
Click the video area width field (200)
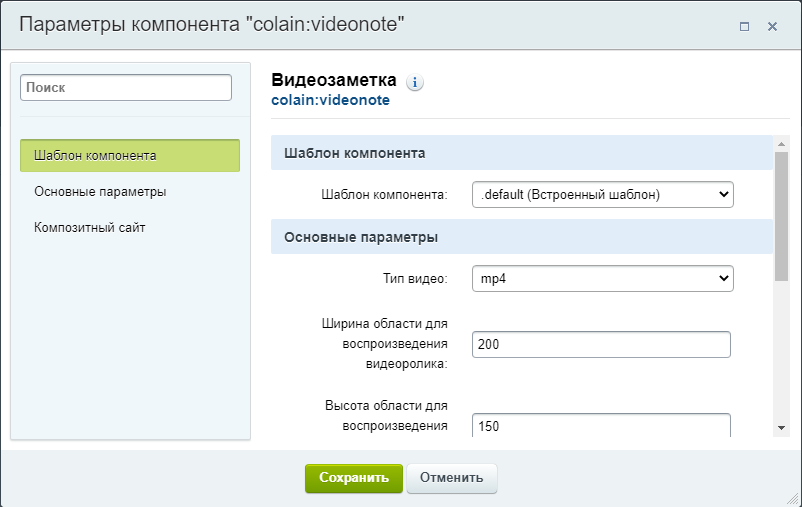pos(601,344)
